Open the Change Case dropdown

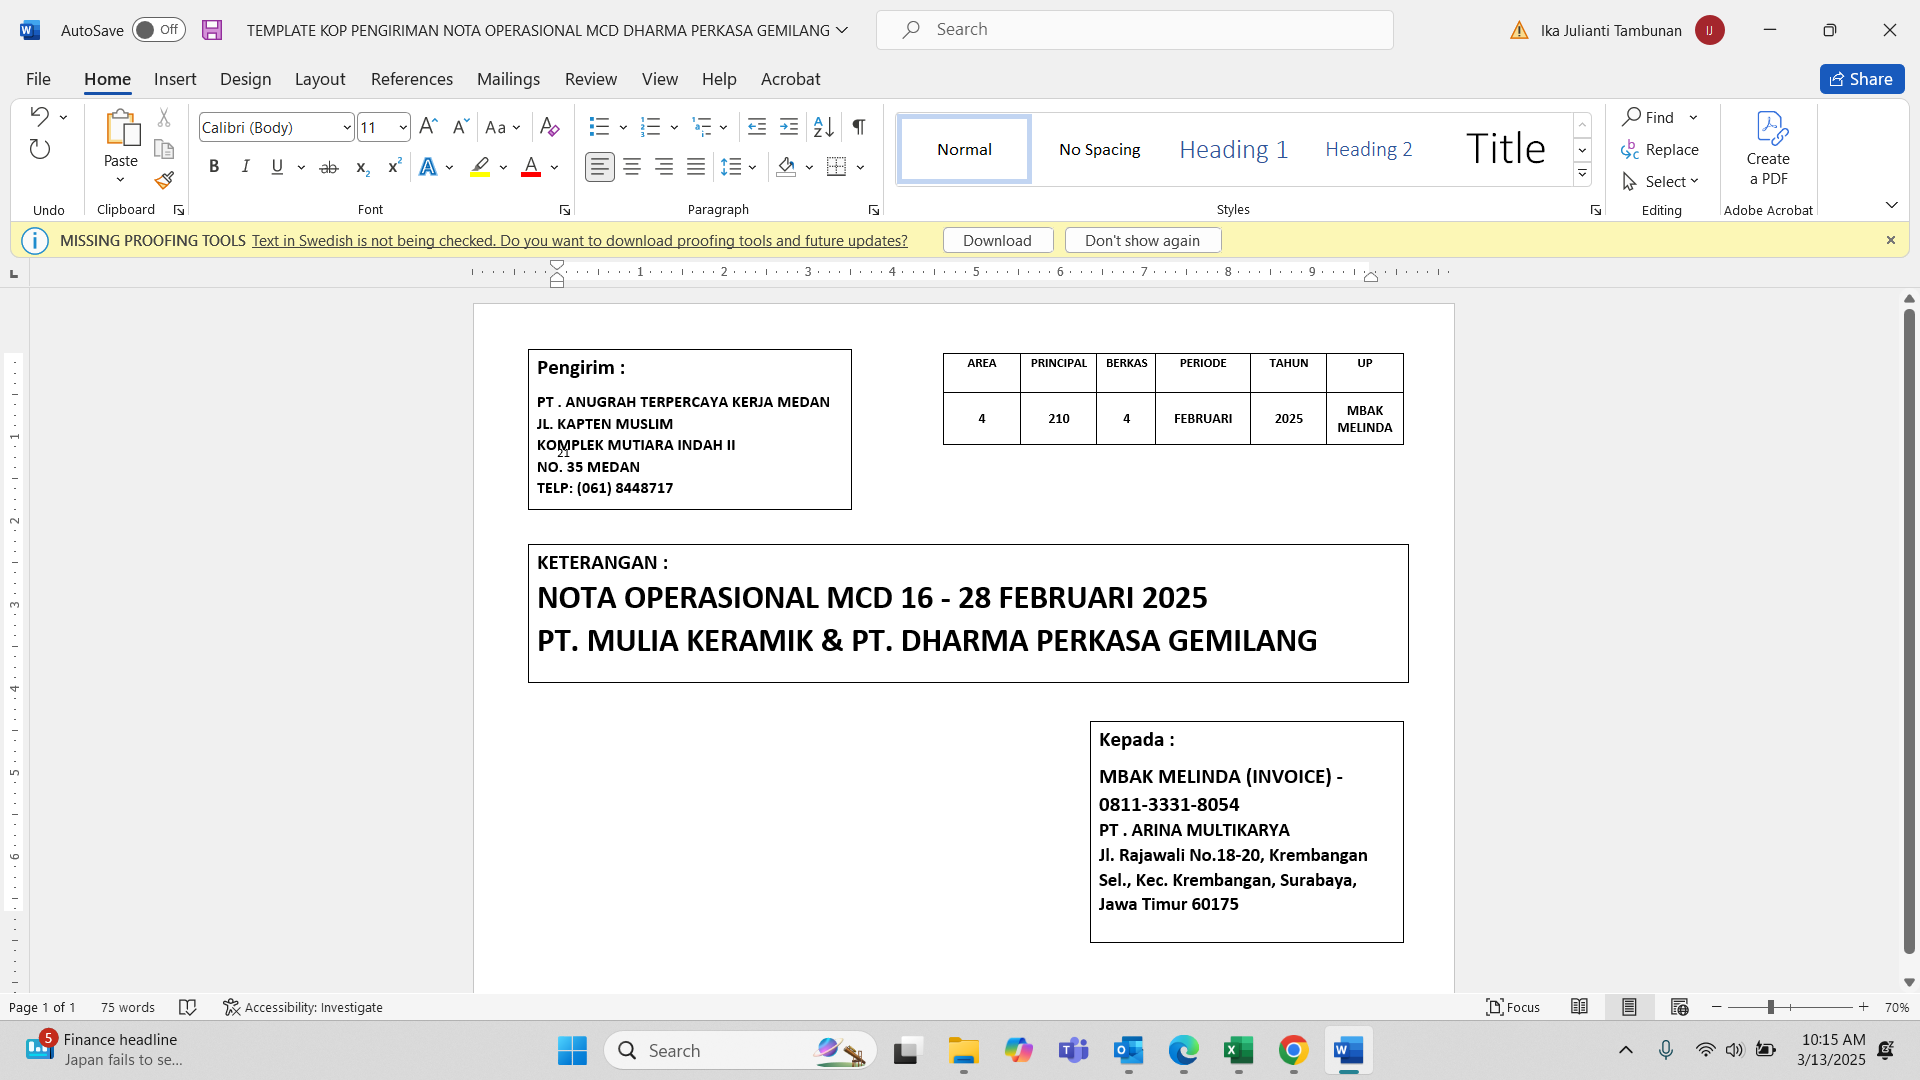502,127
